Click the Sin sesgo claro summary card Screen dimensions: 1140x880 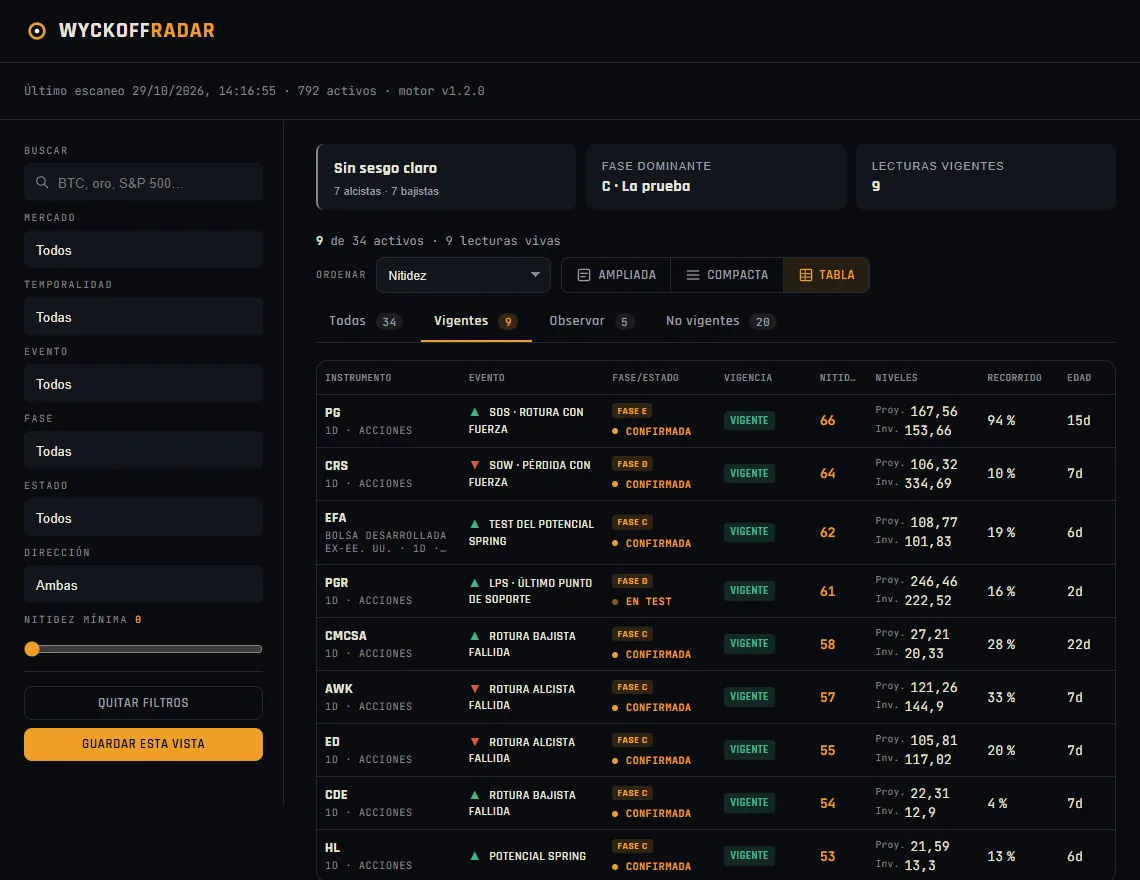click(x=446, y=177)
